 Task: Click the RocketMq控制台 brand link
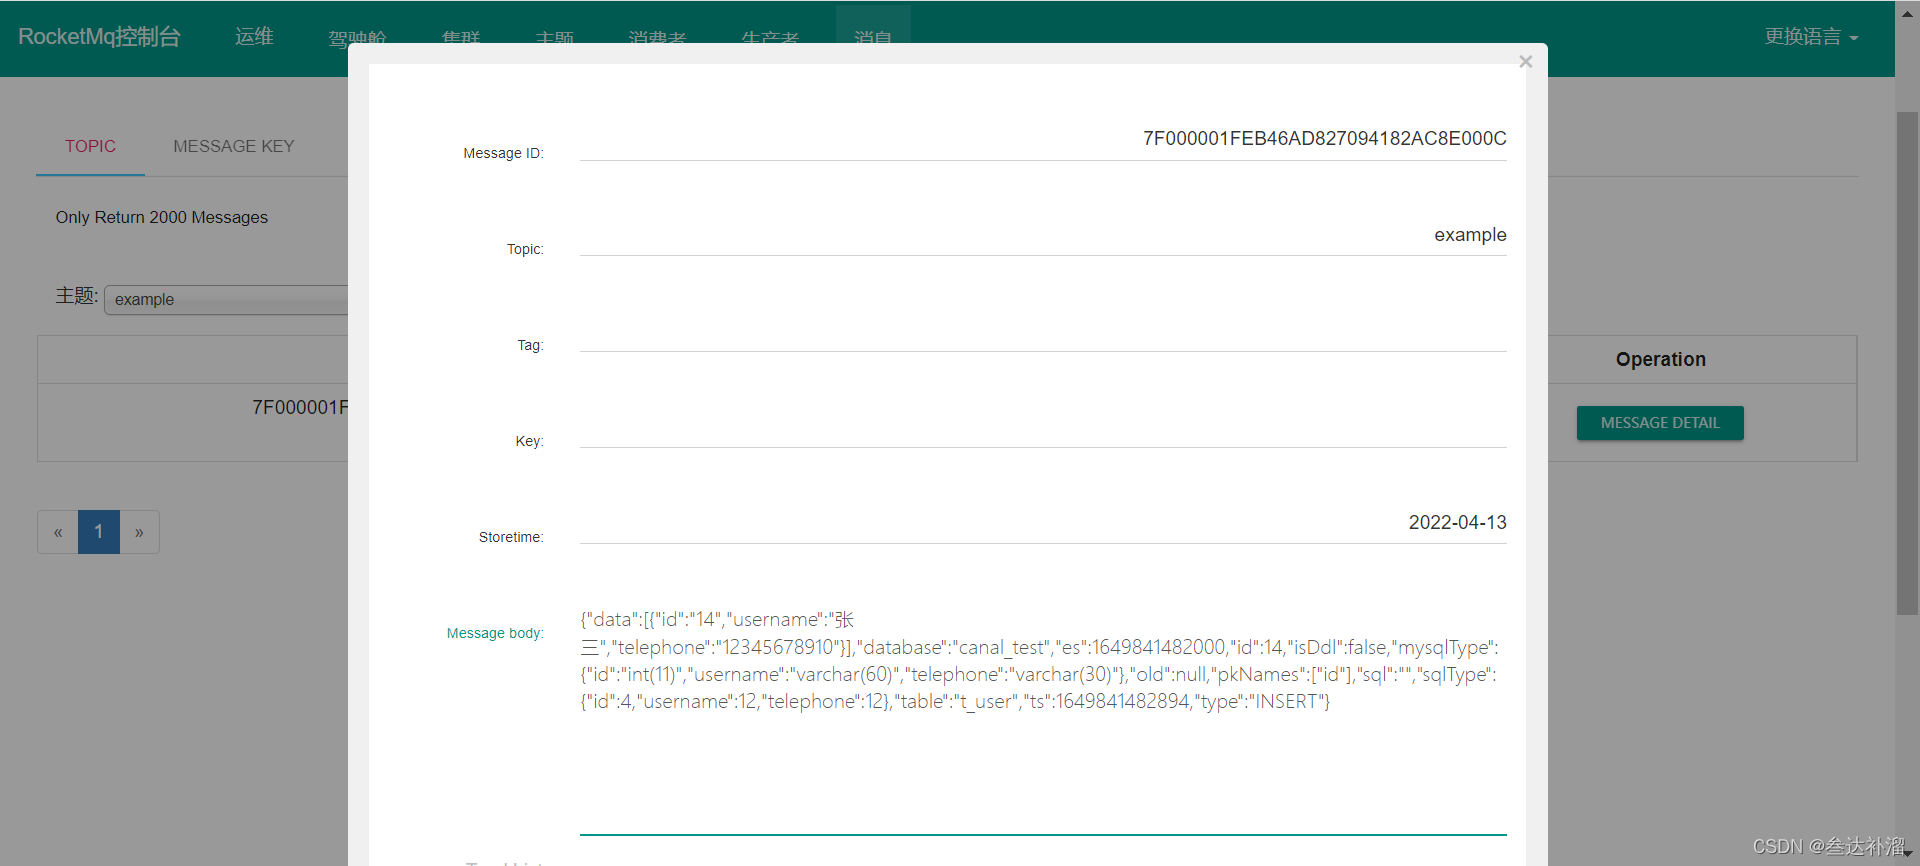tap(99, 37)
